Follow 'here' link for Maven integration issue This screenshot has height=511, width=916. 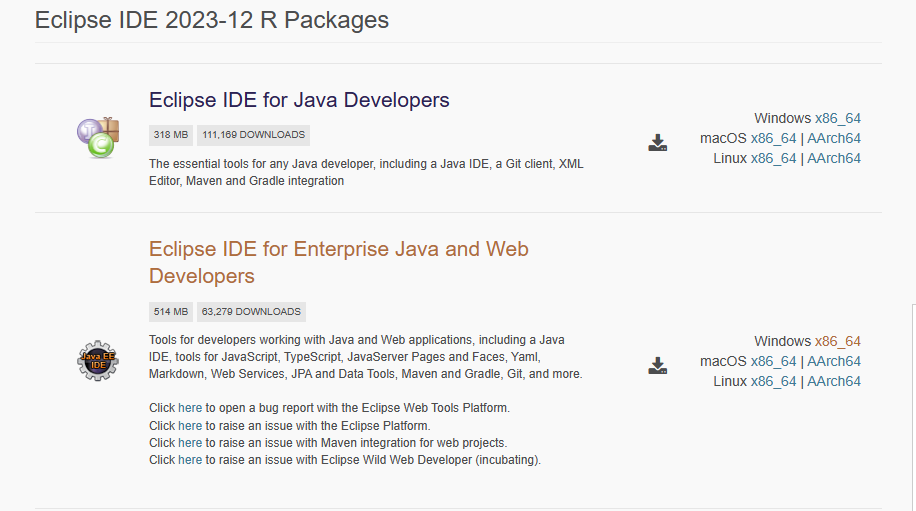coord(190,442)
